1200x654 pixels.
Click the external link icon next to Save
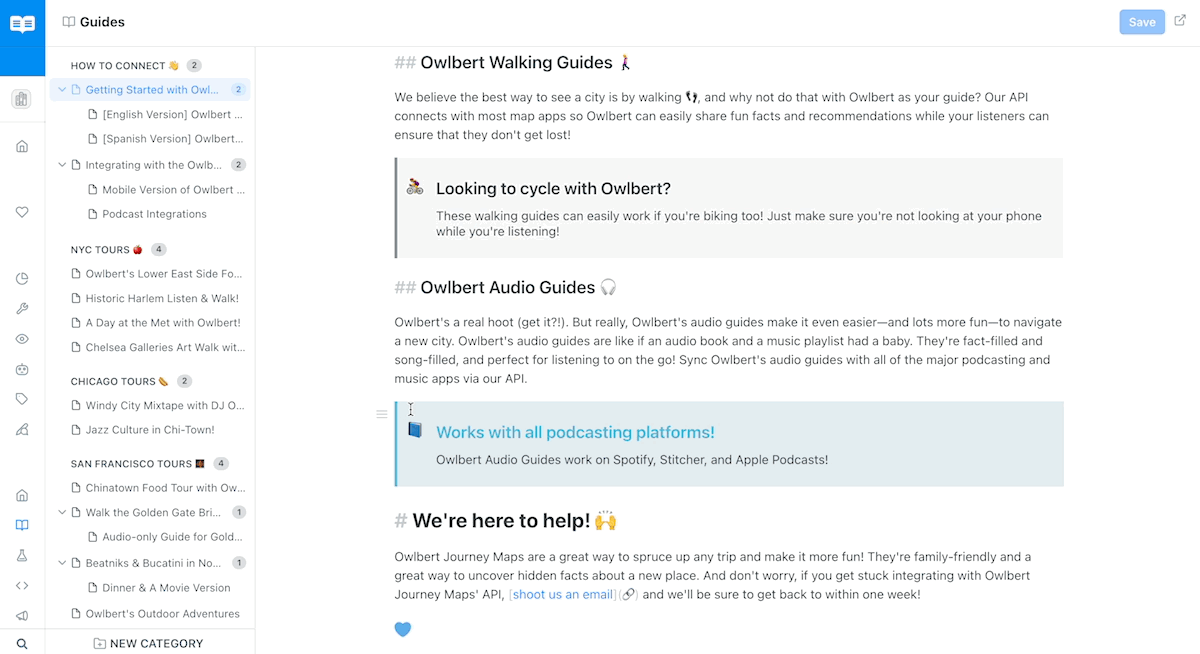click(1180, 21)
